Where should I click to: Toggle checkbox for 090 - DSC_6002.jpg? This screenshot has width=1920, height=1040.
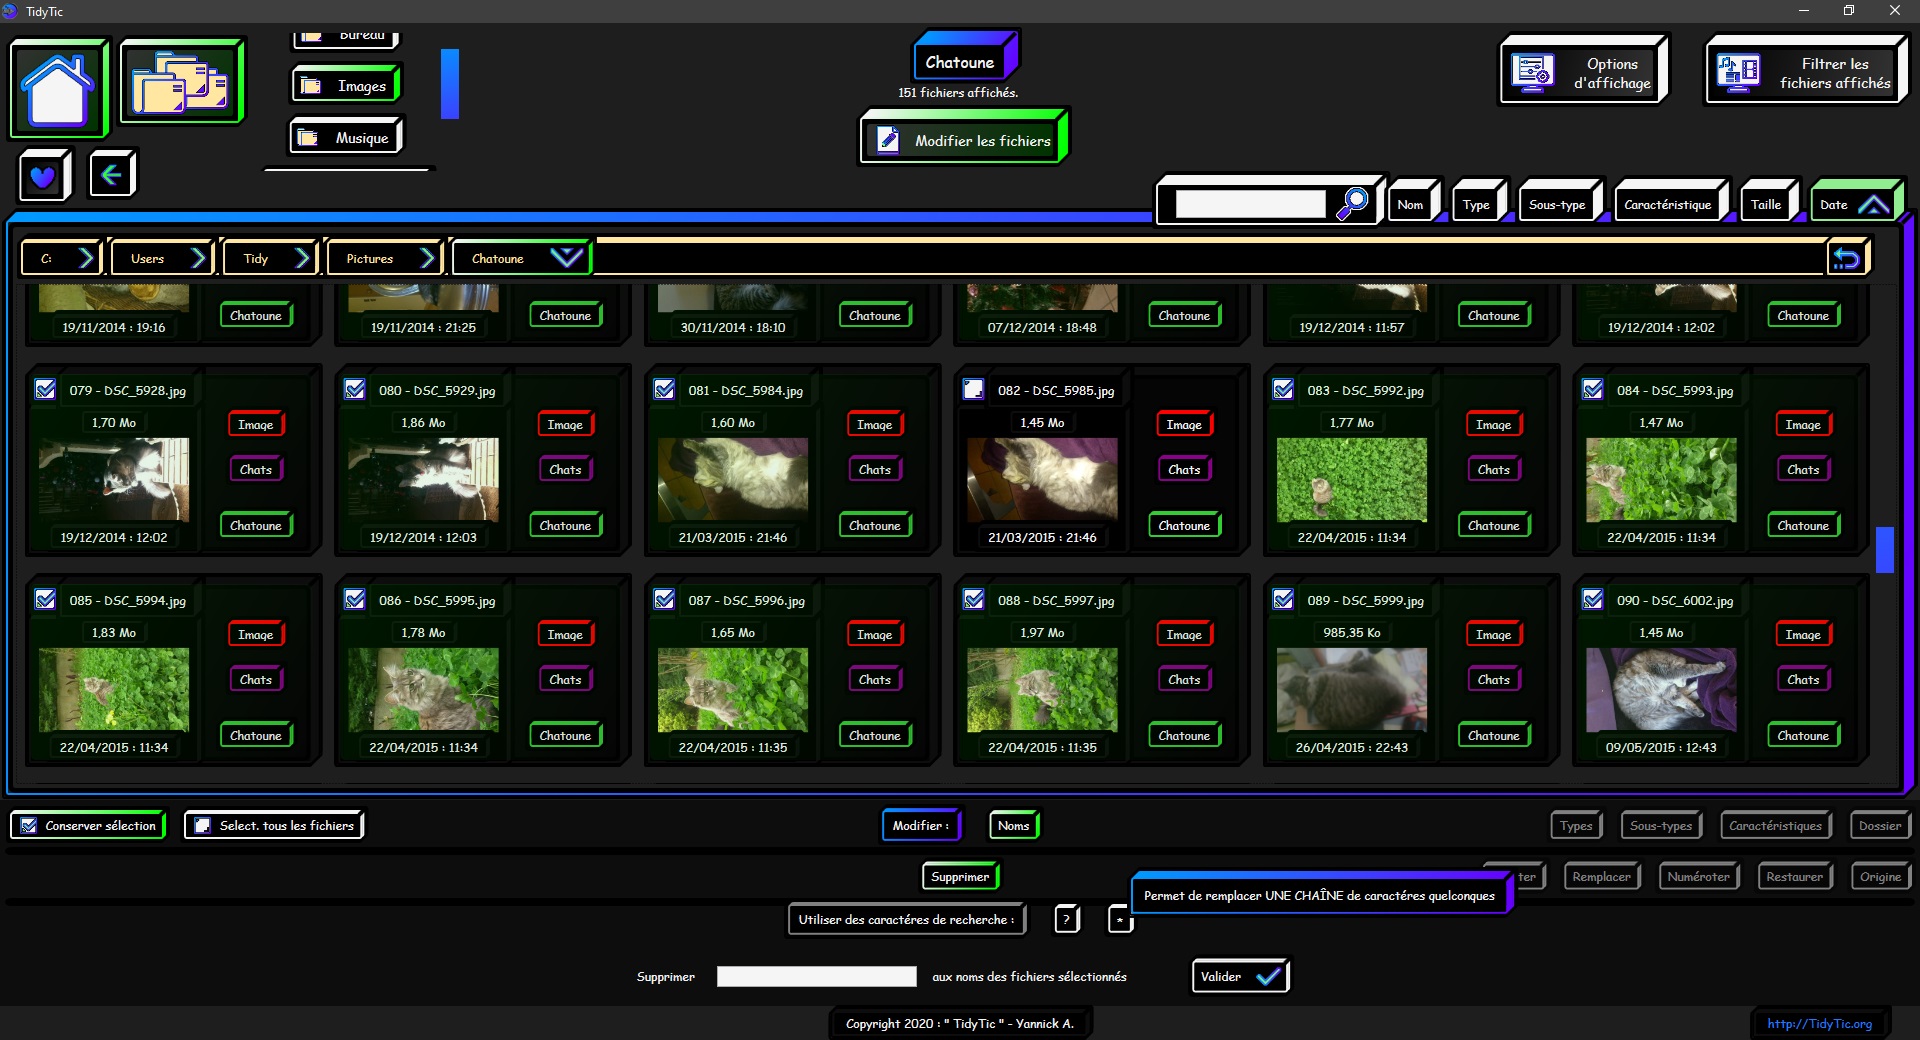1593,599
